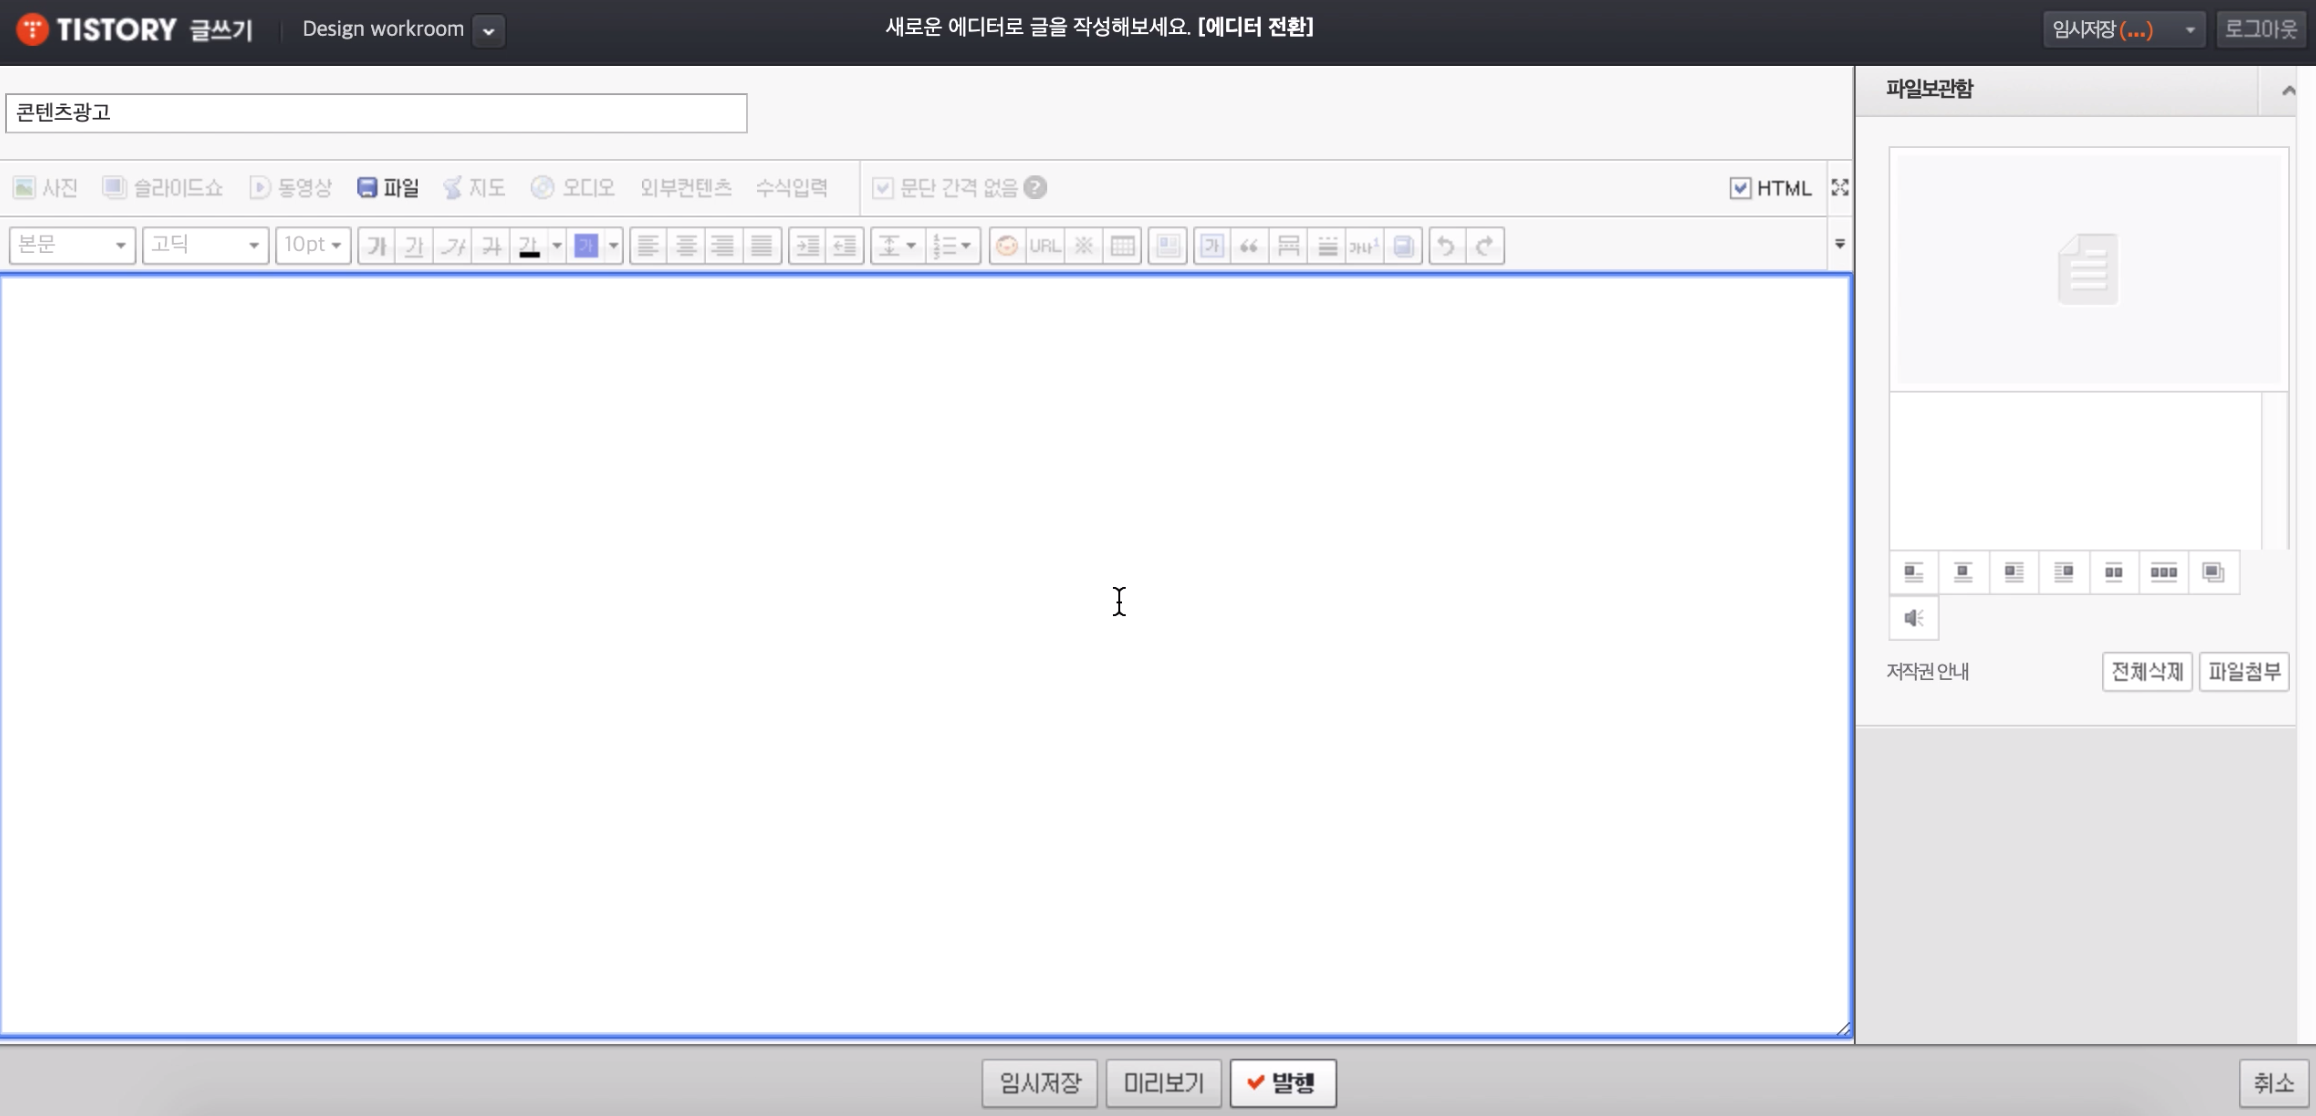This screenshot has height=1116, width=2316.
Task: Click the post title input field
Action: point(376,112)
